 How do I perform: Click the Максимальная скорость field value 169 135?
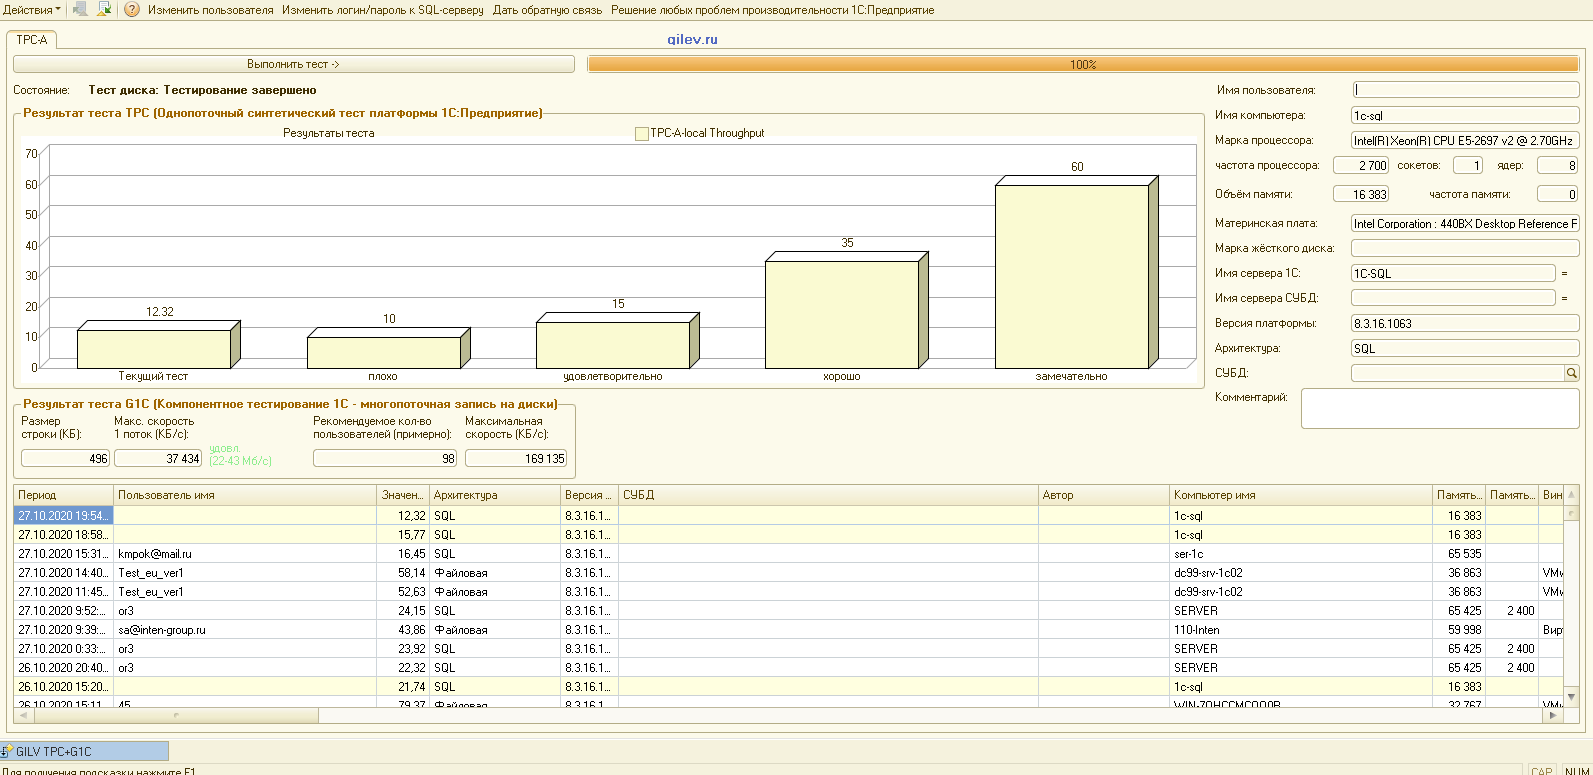[516, 458]
